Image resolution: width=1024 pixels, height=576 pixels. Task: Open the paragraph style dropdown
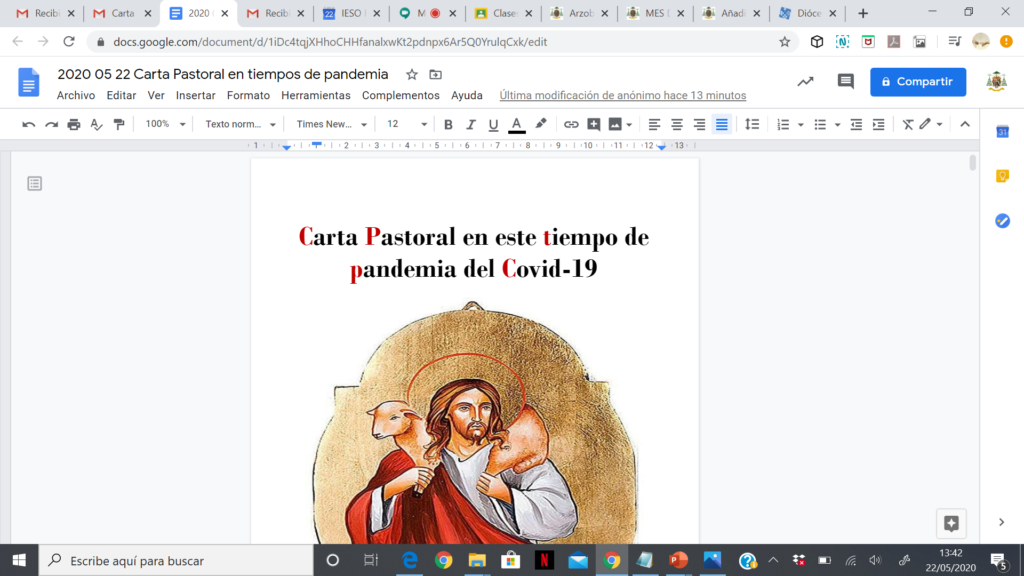(x=240, y=124)
